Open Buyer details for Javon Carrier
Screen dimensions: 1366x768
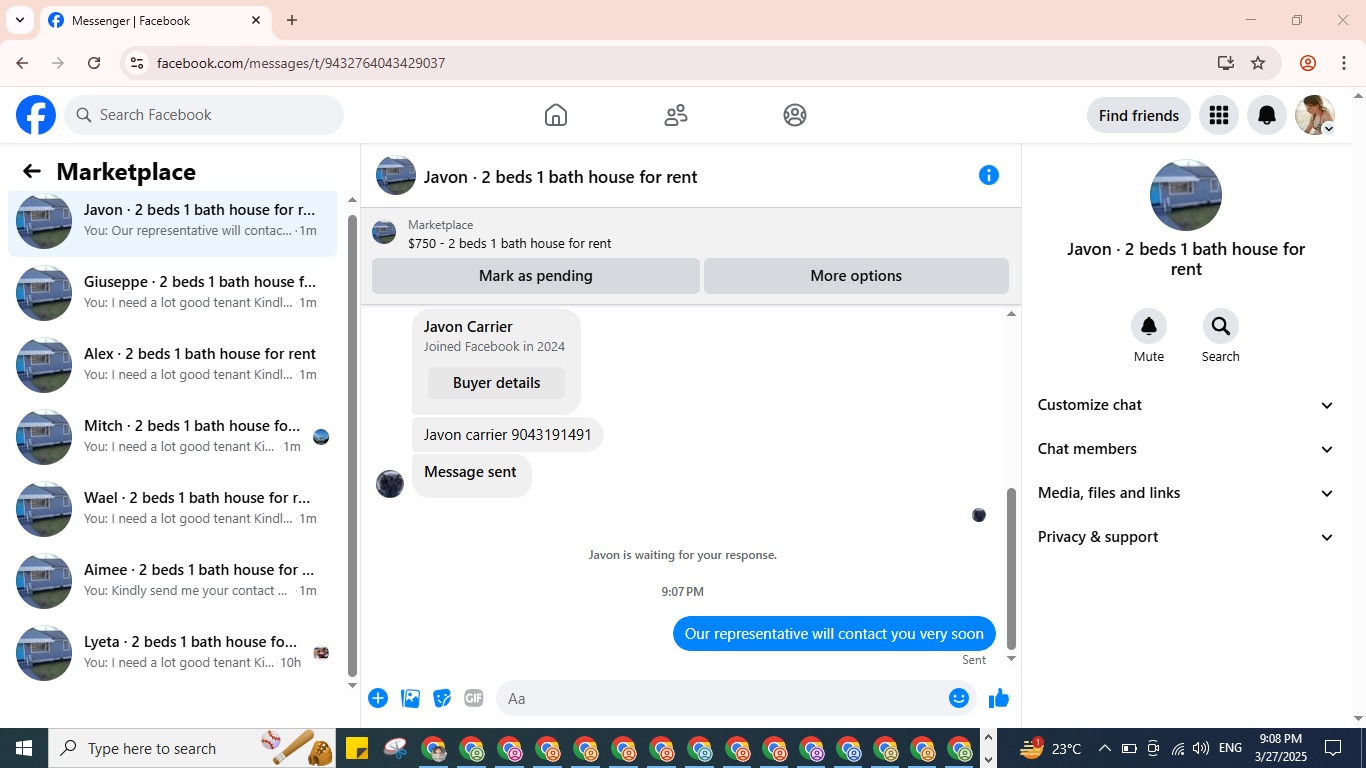pyautogui.click(x=496, y=383)
